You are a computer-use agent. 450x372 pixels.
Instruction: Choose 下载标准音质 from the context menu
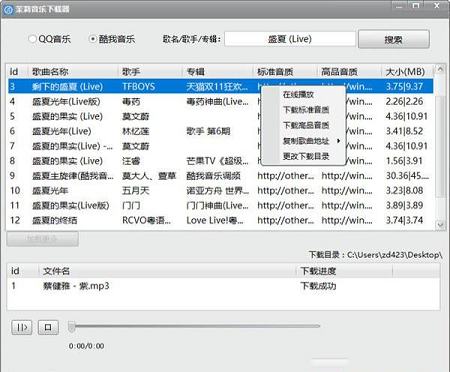[x=306, y=110]
